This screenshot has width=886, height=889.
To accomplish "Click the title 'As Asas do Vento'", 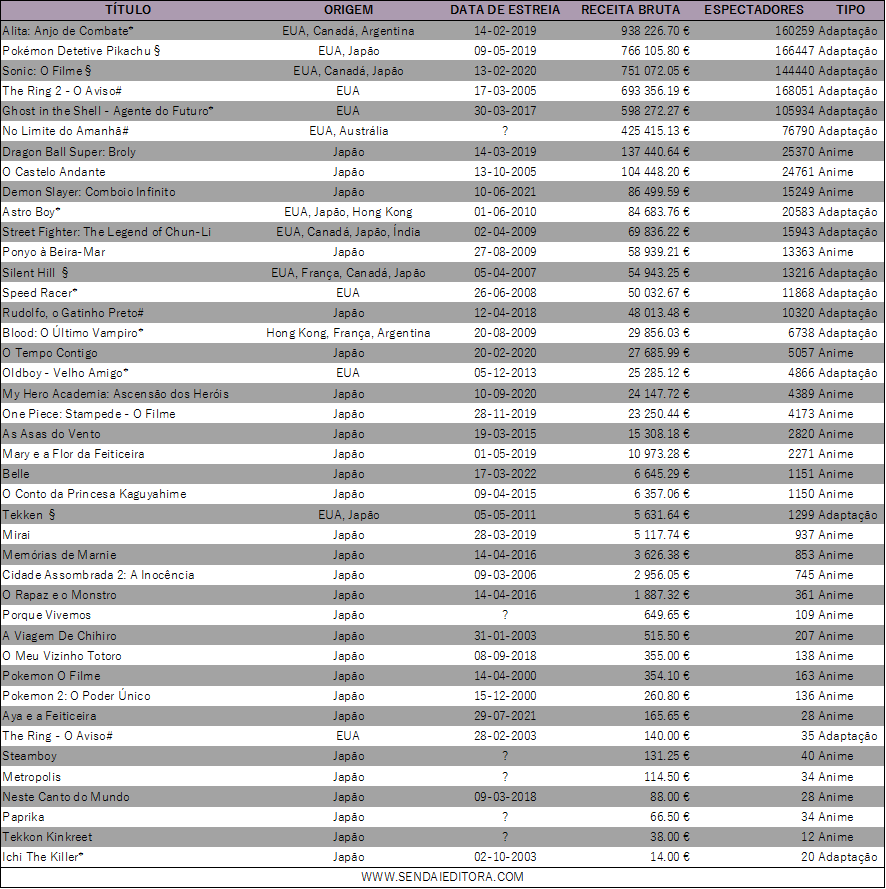I will click(52, 434).
